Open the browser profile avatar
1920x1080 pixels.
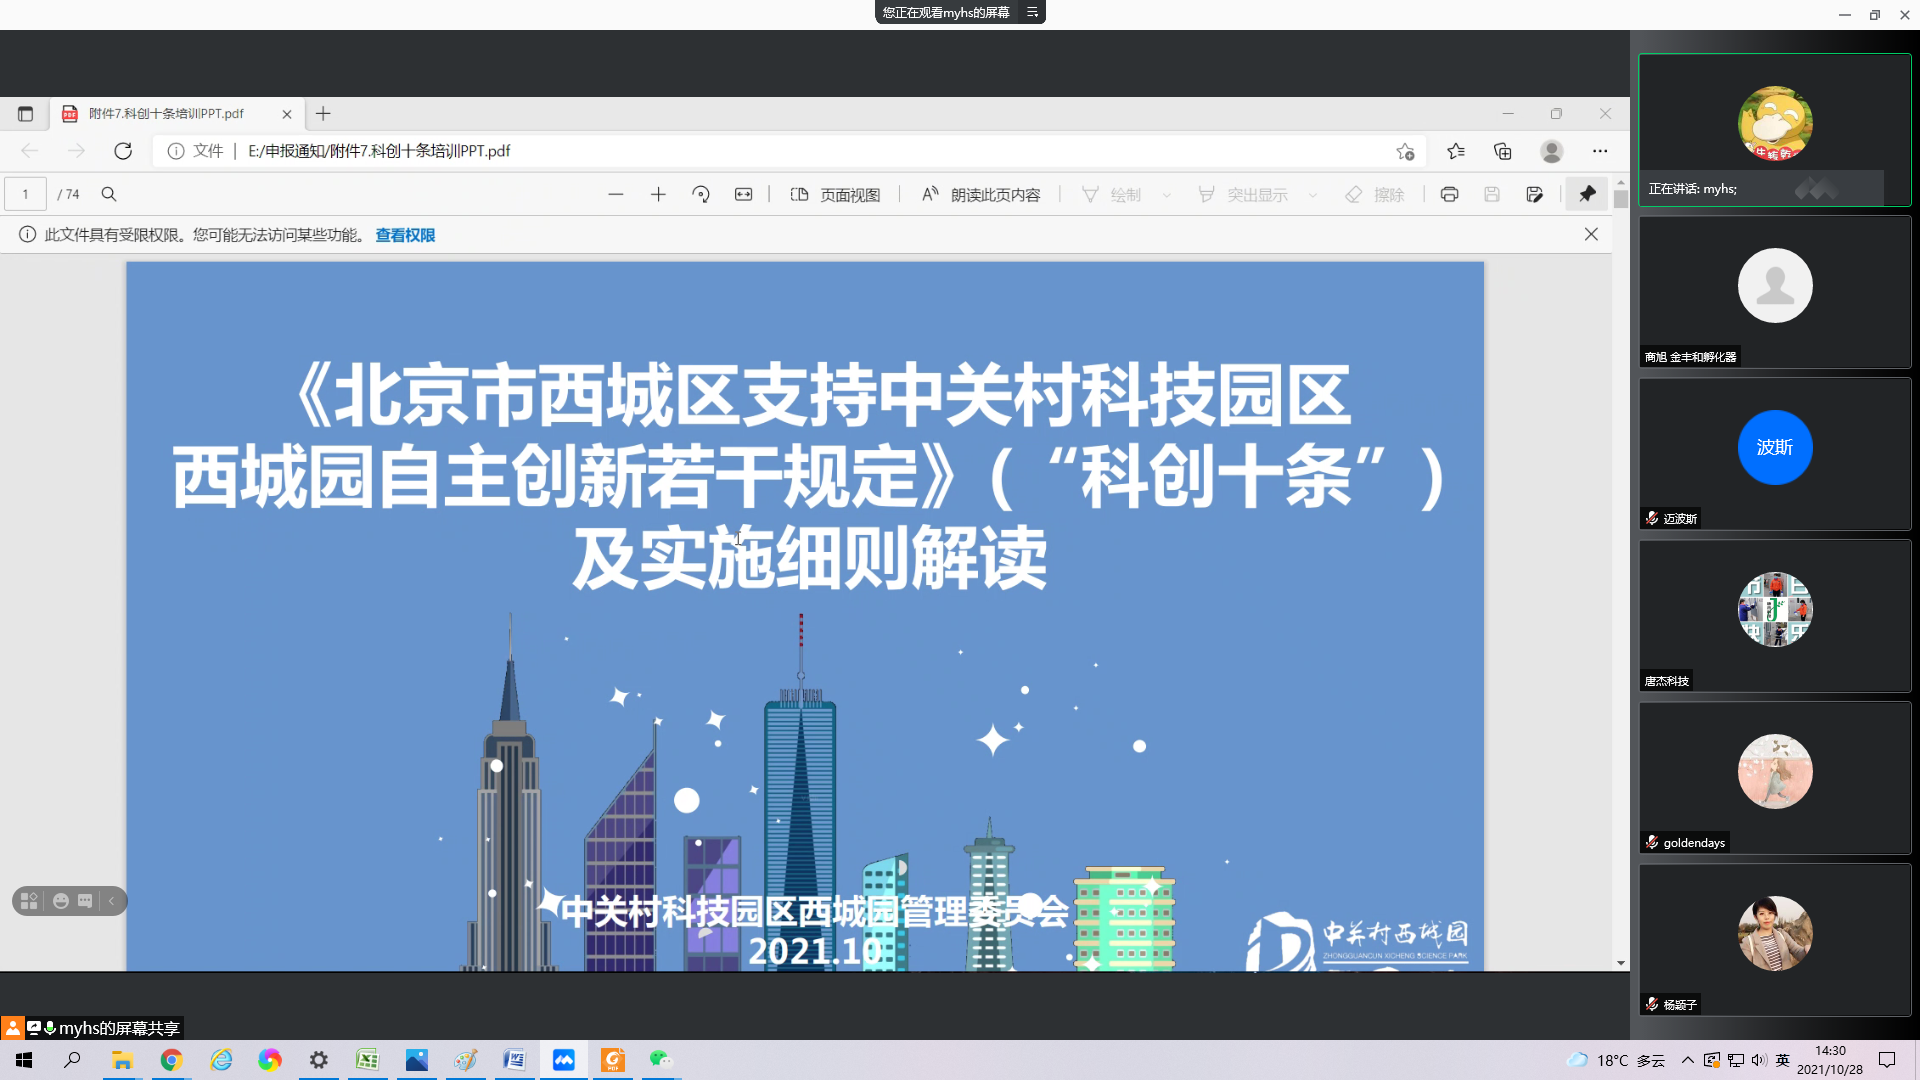[x=1552, y=151]
